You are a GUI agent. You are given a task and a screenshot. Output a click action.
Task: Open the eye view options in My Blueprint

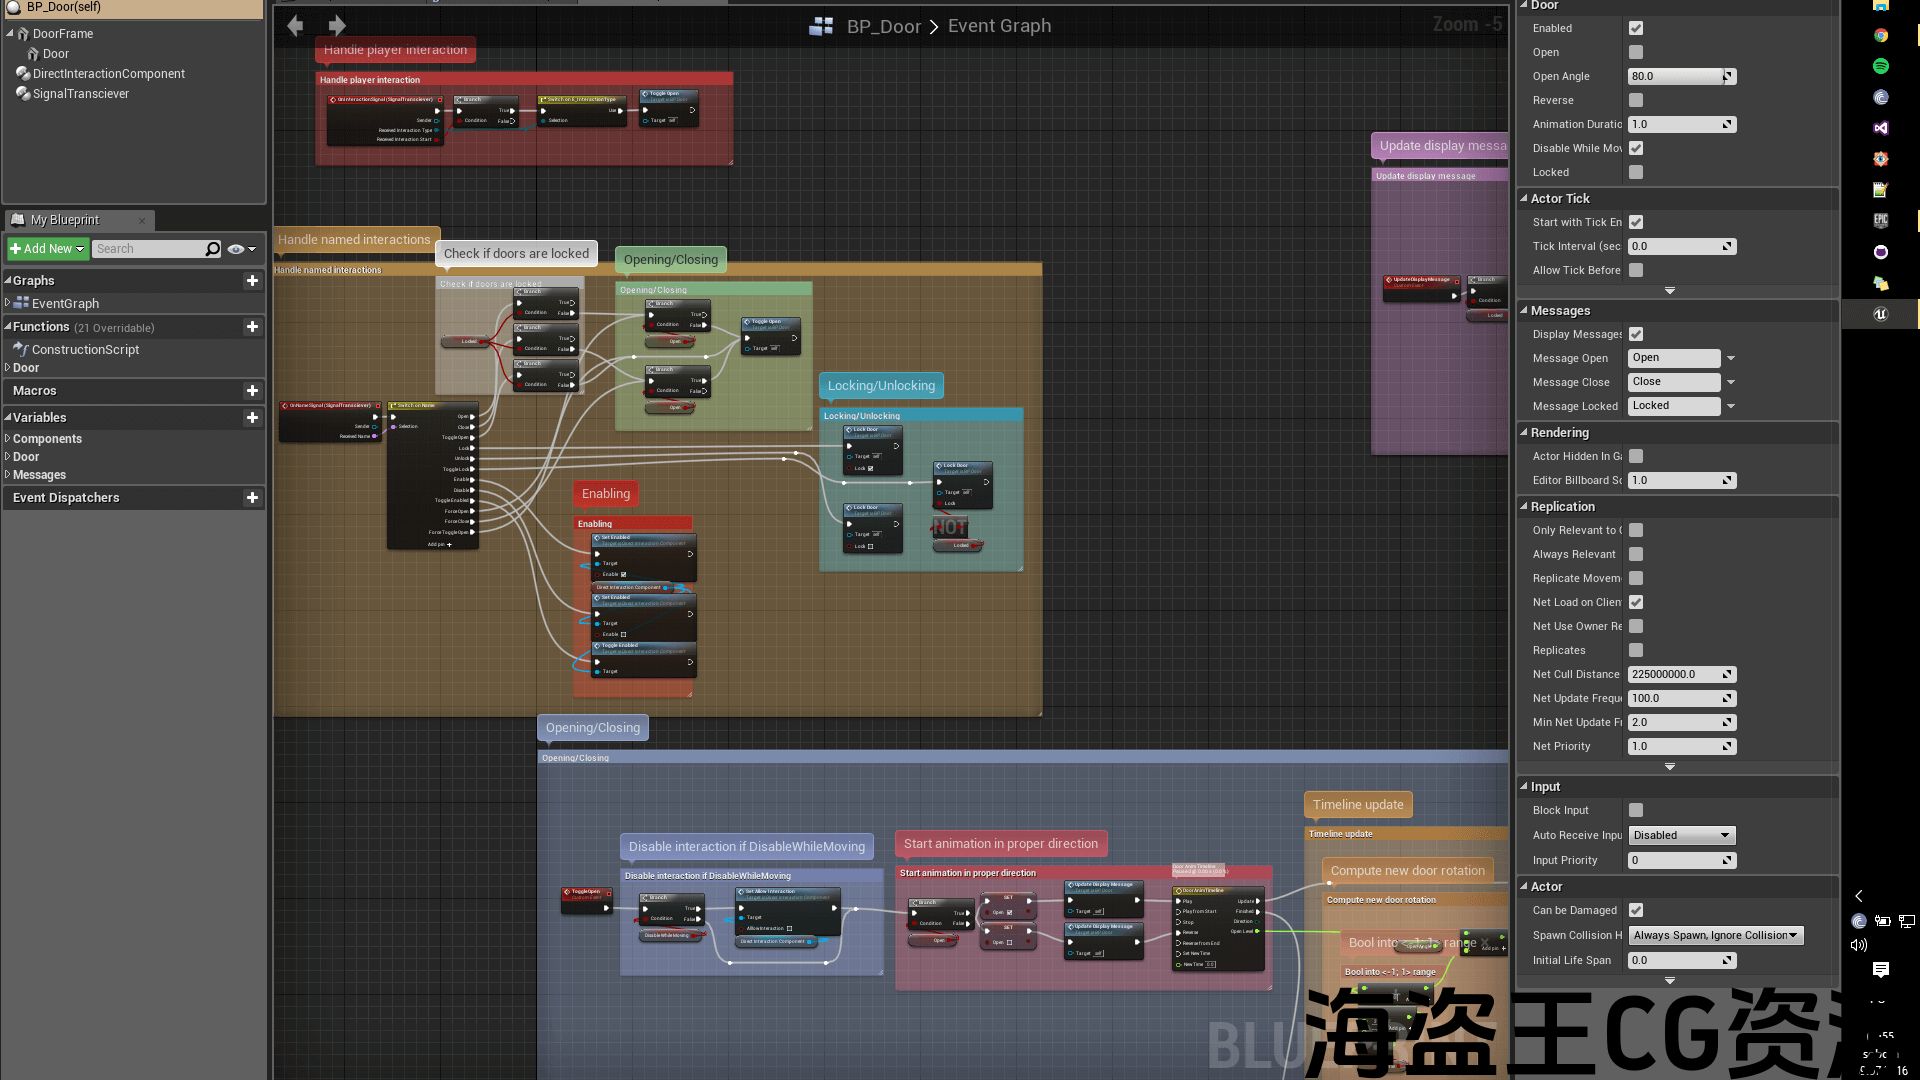point(241,249)
